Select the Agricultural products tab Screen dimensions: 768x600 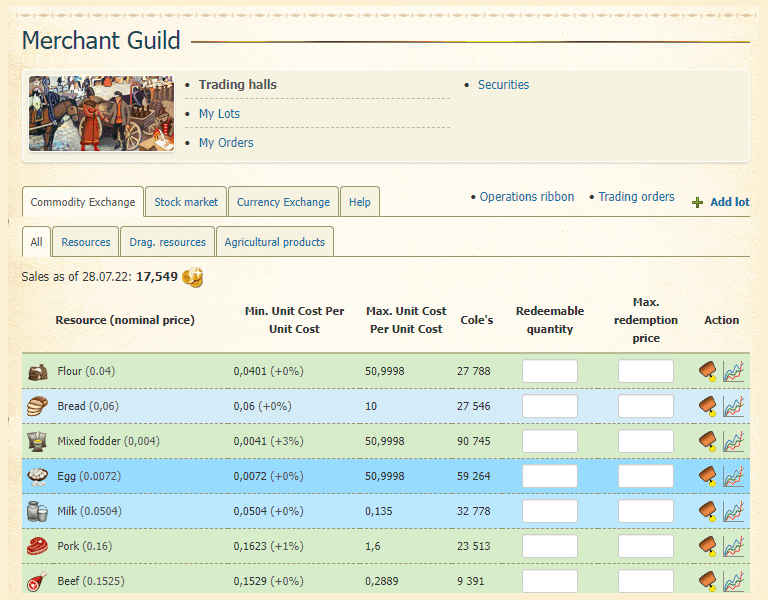click(x=275, y=242)
